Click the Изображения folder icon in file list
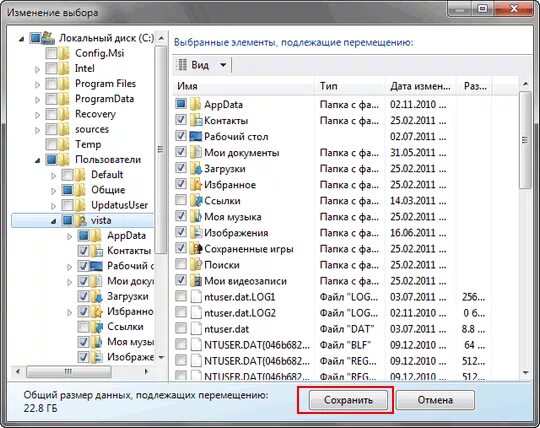This screenshot has width=540, height=428. click(x=195, y=232)
